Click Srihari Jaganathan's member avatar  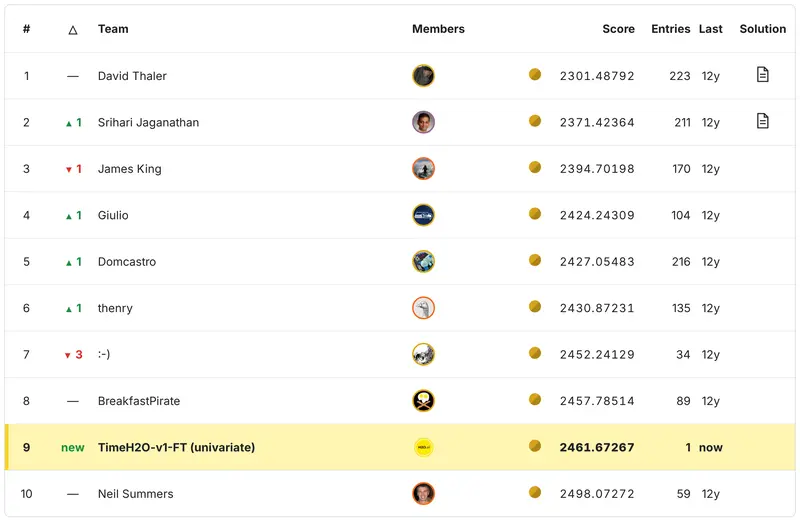tap(423, 122)
